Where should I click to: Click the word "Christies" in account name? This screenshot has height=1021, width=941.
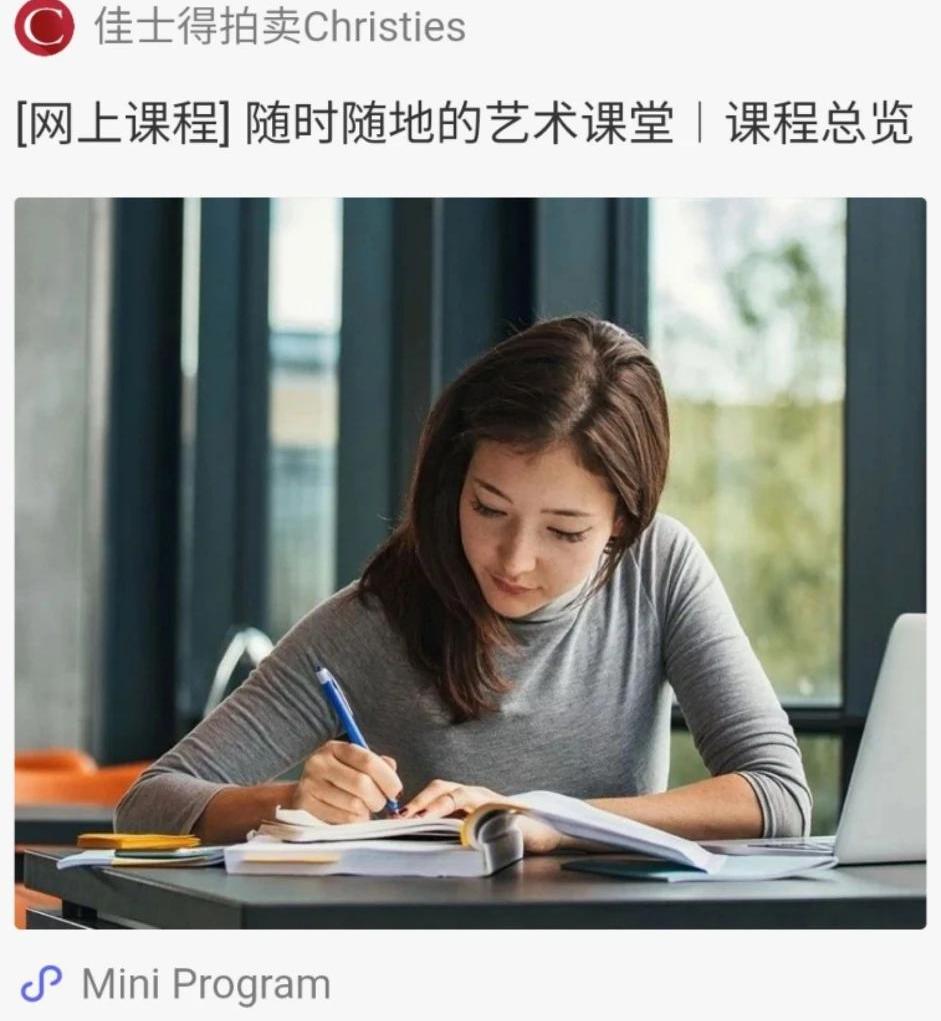coord(385,27)
